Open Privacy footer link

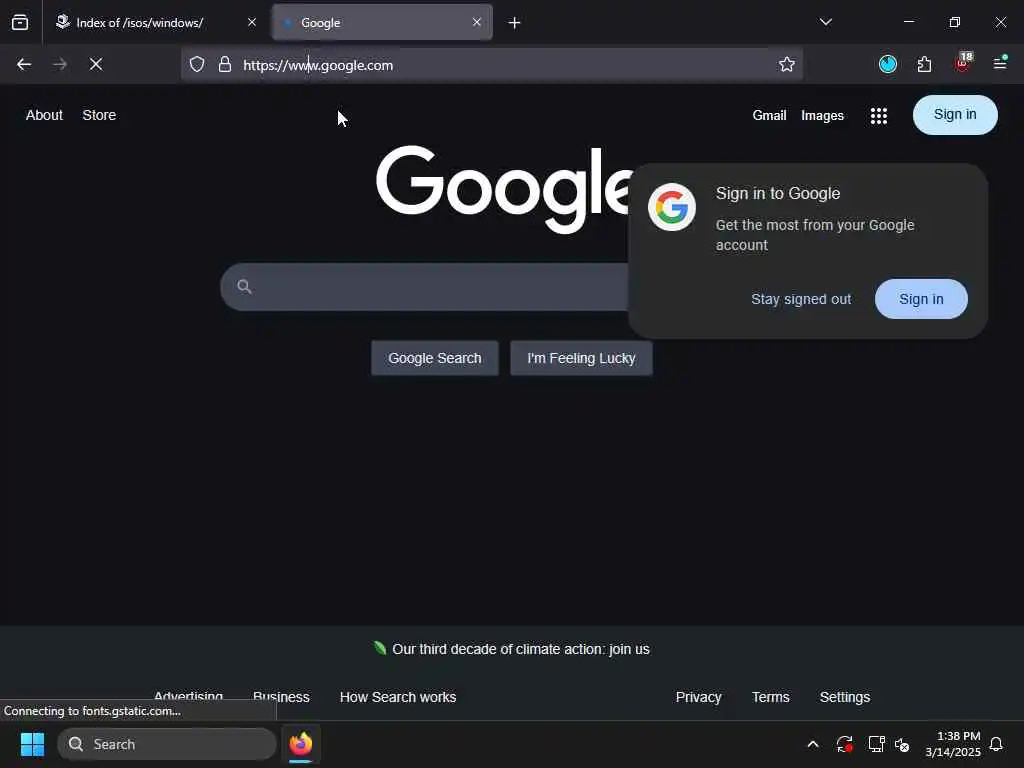click(698, 697)
